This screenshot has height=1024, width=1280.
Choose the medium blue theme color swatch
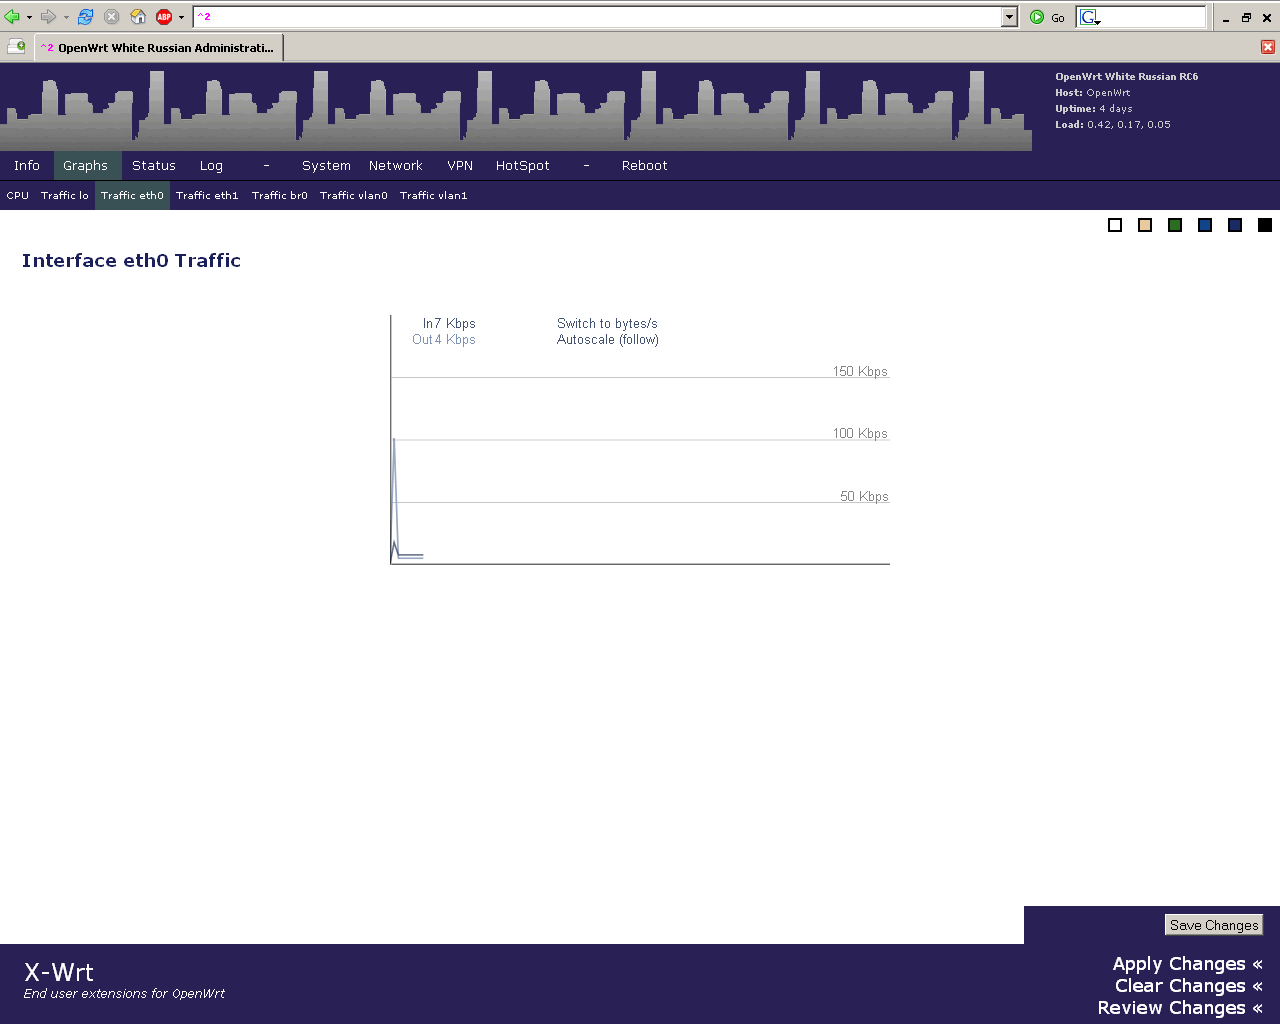1205,225
